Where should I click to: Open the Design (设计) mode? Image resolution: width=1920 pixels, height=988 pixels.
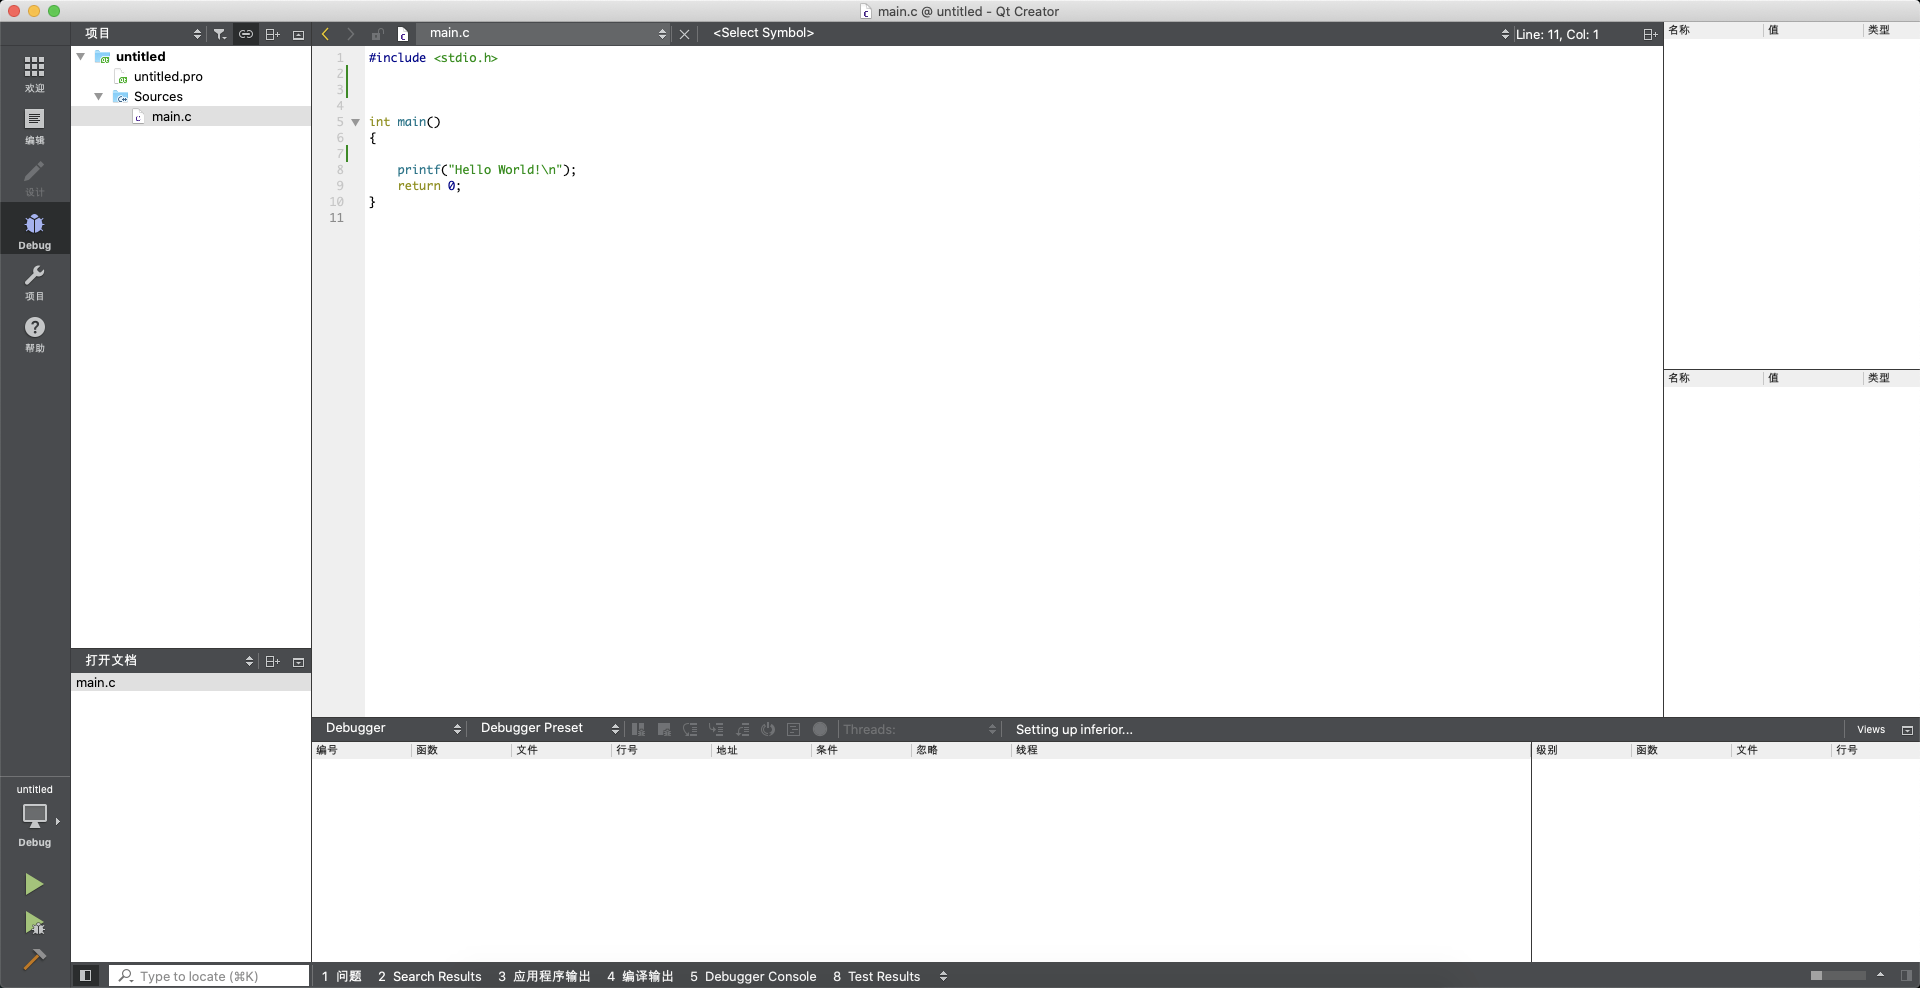[x=35, y=178]
